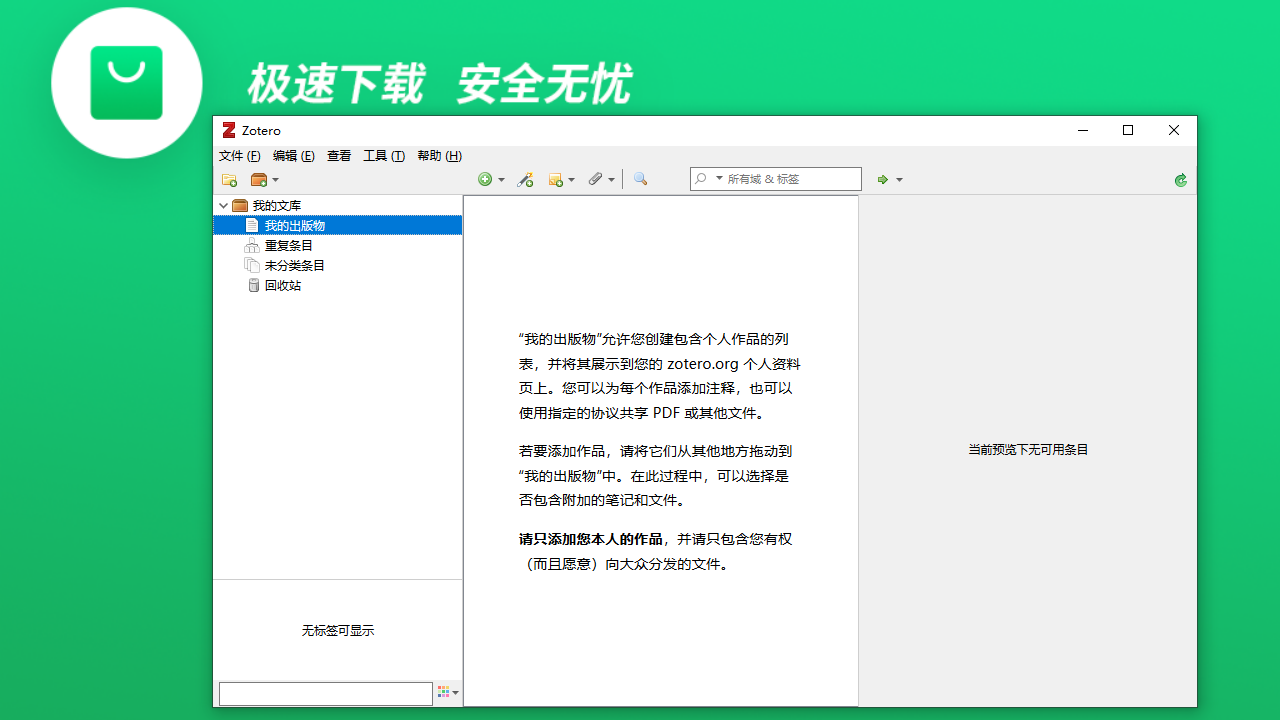1280x720 pixels.
Task: Open the new item dropdown arrow
Action: 500,179
